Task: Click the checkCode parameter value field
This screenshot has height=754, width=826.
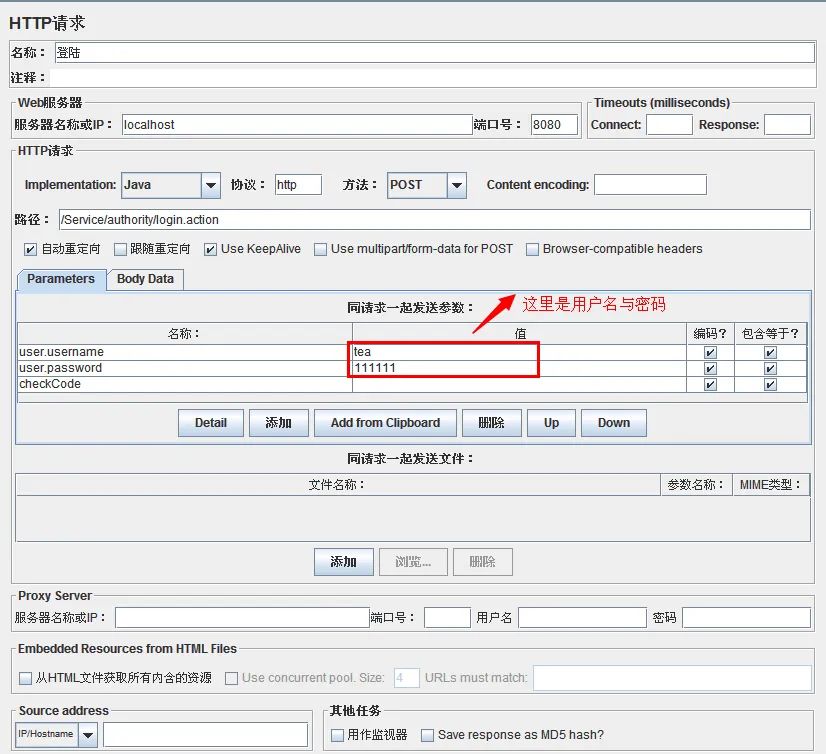Action: coord(500,383)
